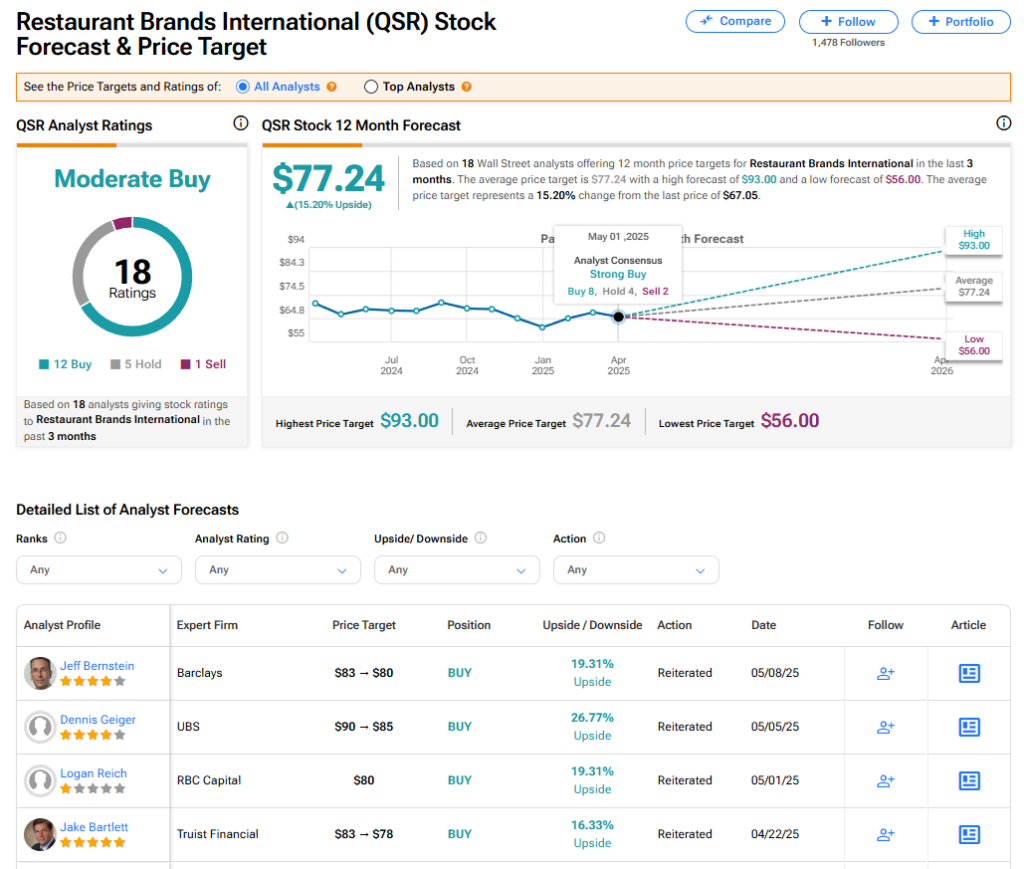Click Jake Bartlett's profile photo
The width and height of the screenshot is (1024, 869).
[40, 834]
